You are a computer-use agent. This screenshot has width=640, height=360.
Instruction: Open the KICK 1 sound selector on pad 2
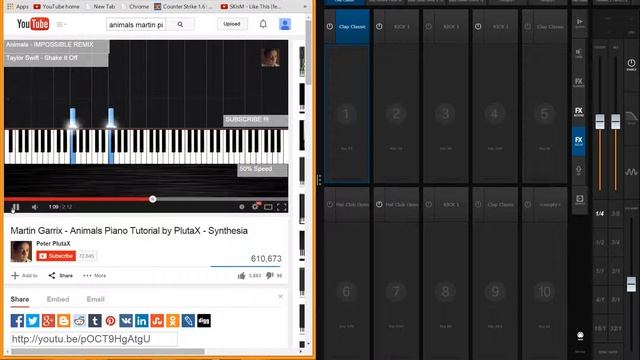(x=402, y=27)
